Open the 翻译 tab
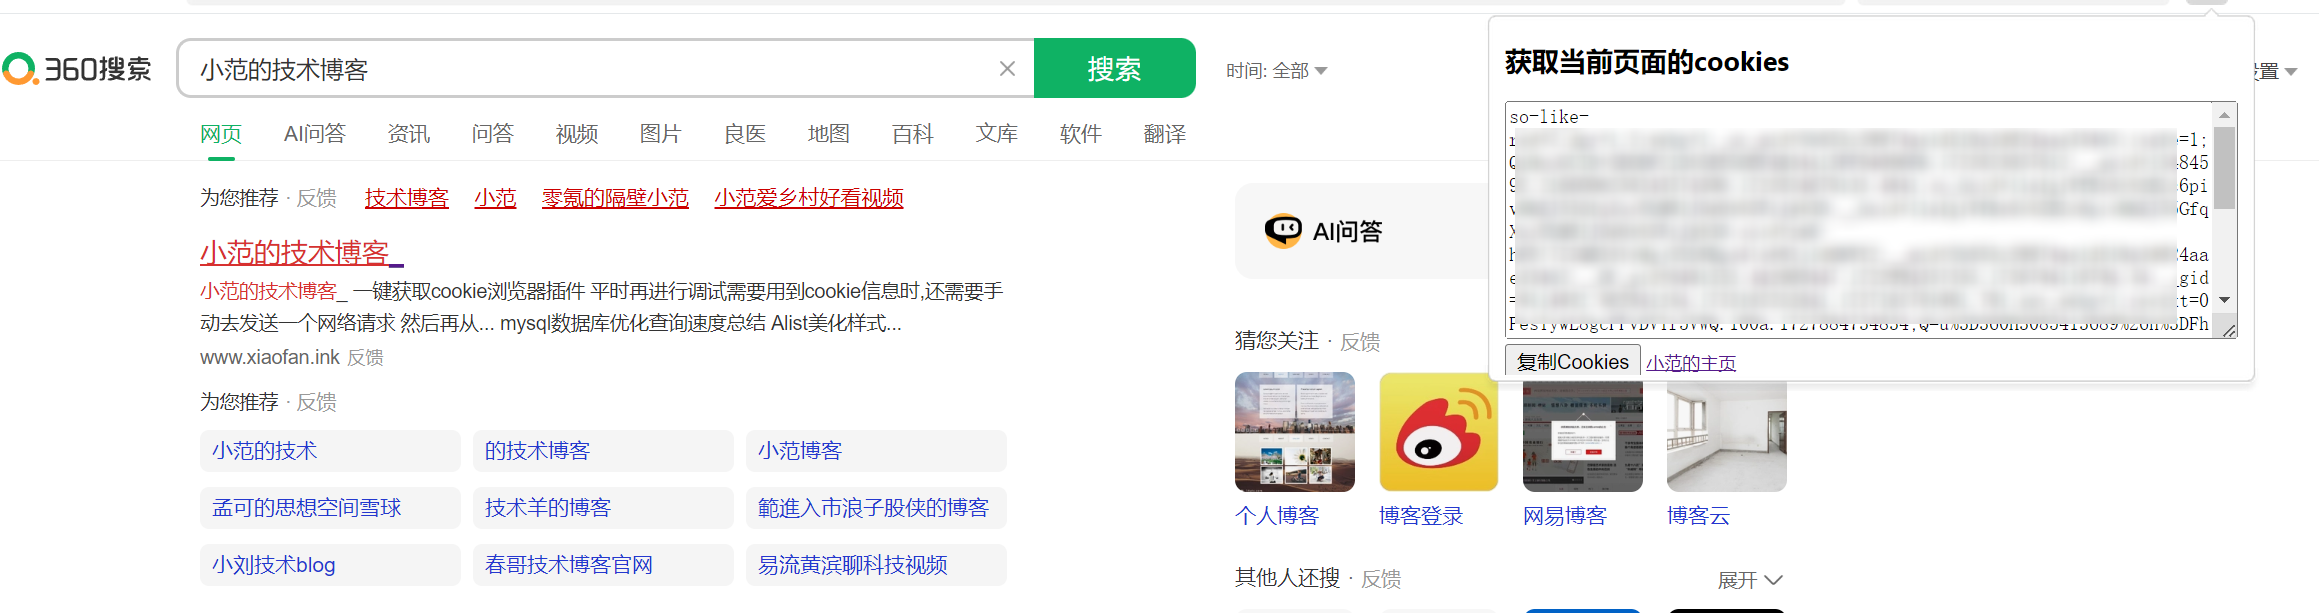 [x=1165, y=134]
